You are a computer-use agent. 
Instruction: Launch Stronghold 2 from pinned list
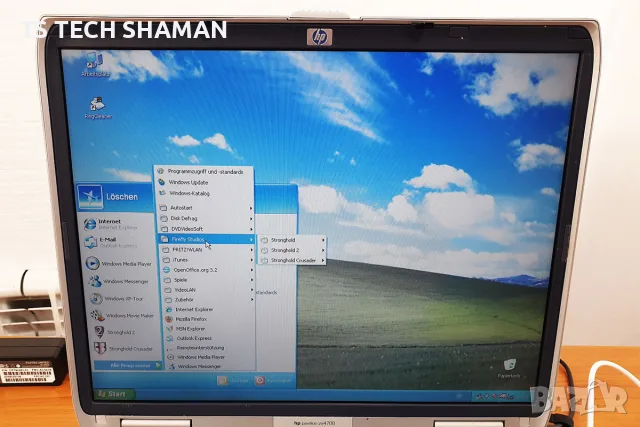tap(115, 332)
